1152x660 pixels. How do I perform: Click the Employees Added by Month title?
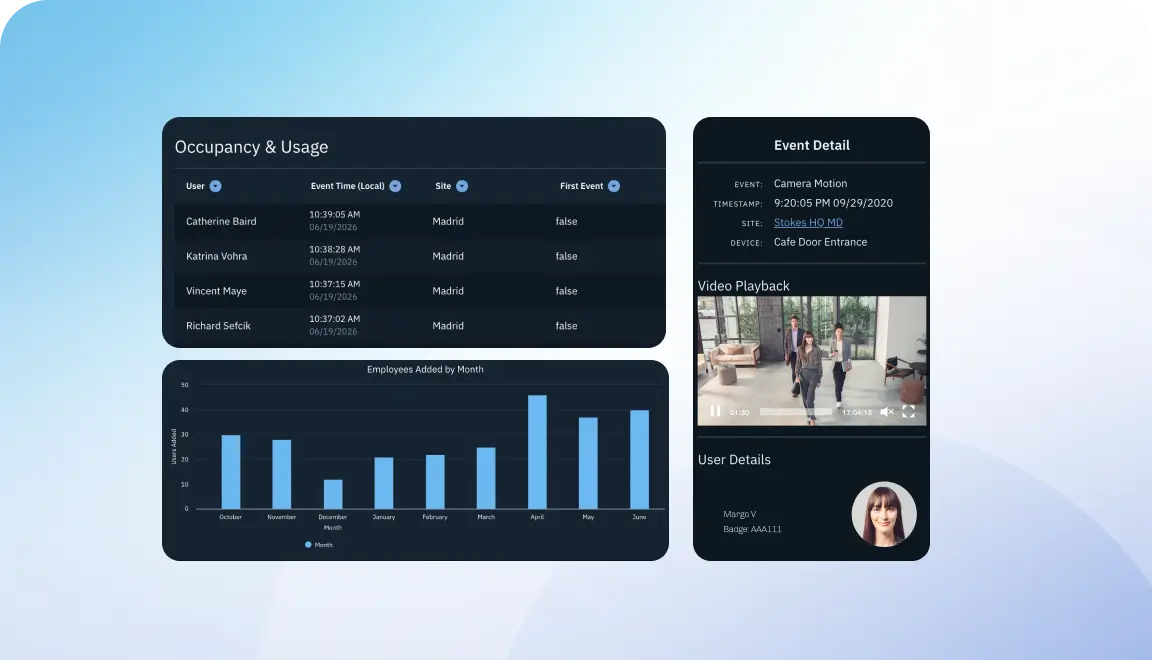pyautogui.click(x=425, y=370)
